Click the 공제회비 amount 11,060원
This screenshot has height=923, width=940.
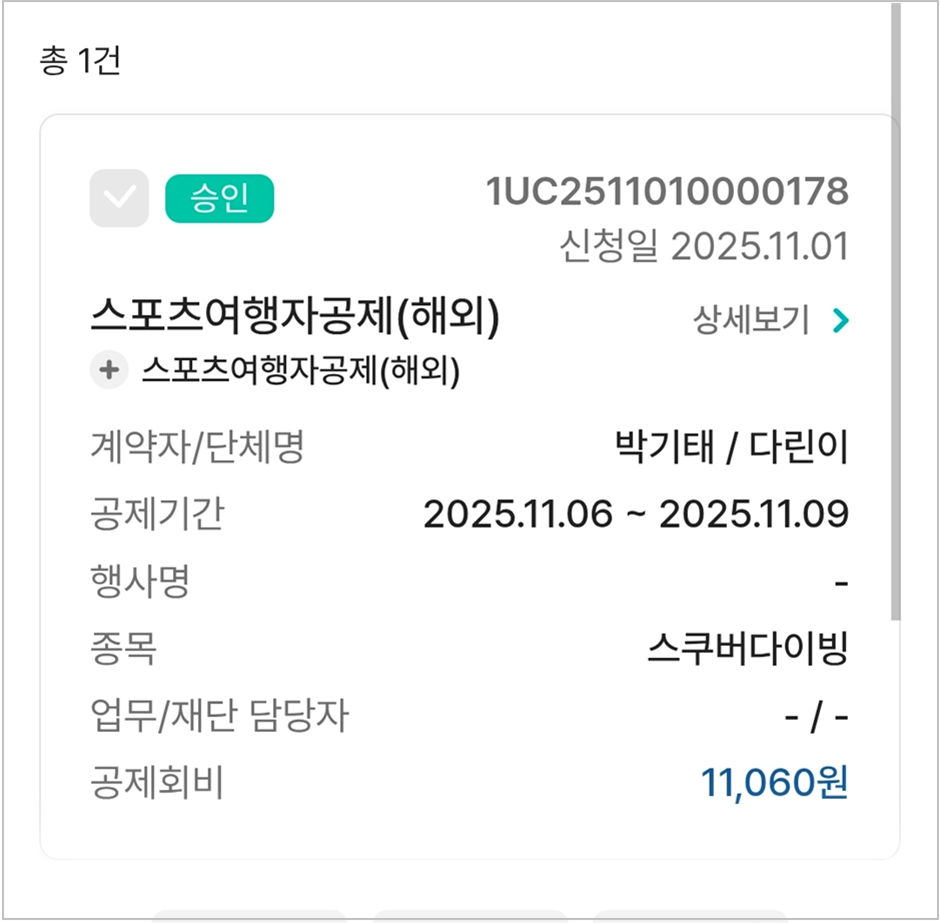(x=774, y=783)
